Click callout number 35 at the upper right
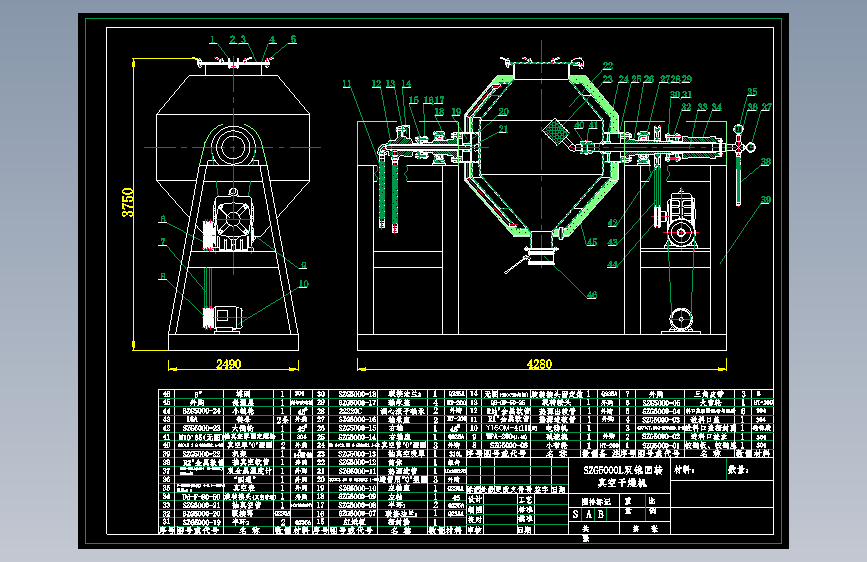Image resolution: width=867 pixels, height=562 pixels. coord(752,92)
